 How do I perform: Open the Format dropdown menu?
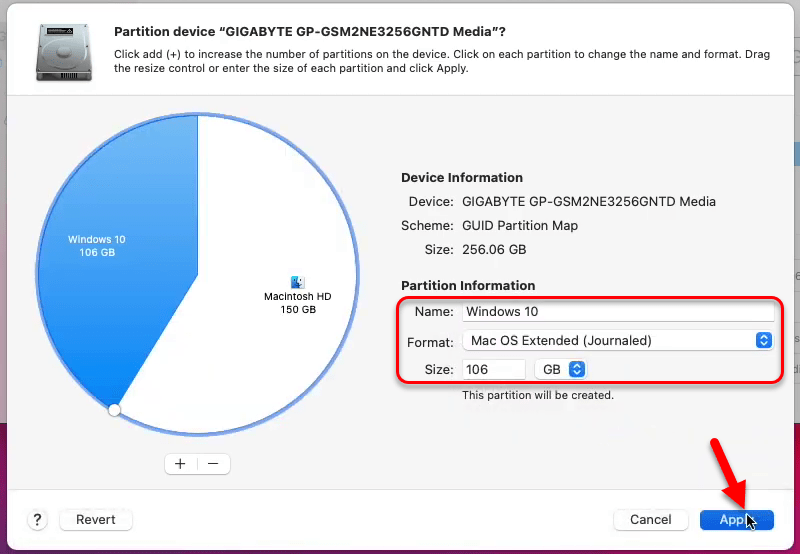coord(618,340)
